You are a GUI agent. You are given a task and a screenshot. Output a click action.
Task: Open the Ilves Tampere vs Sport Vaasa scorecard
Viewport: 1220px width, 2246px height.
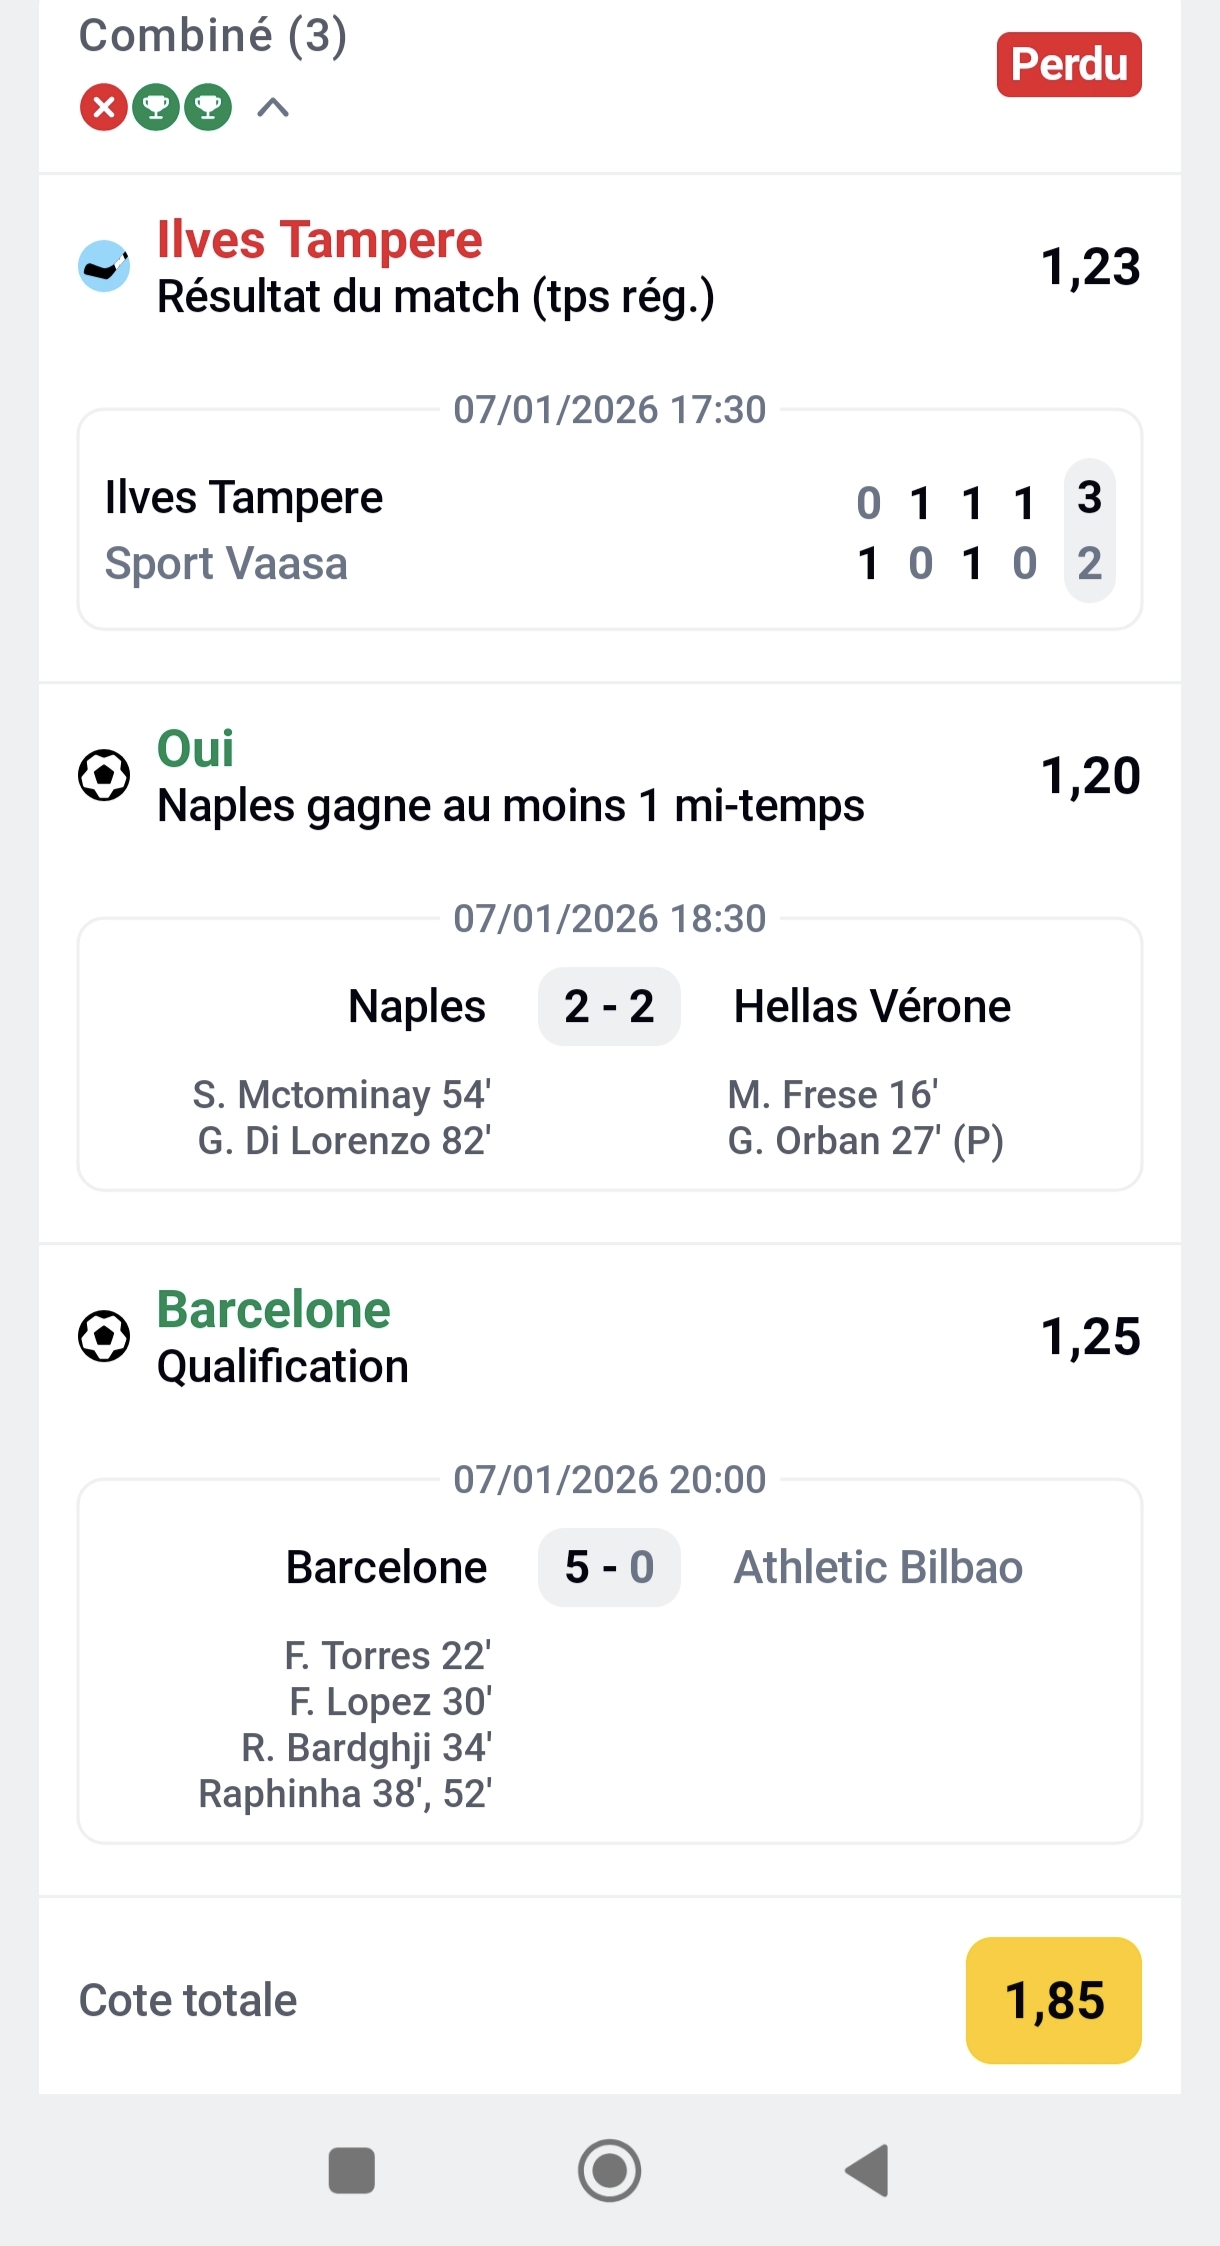609,530
